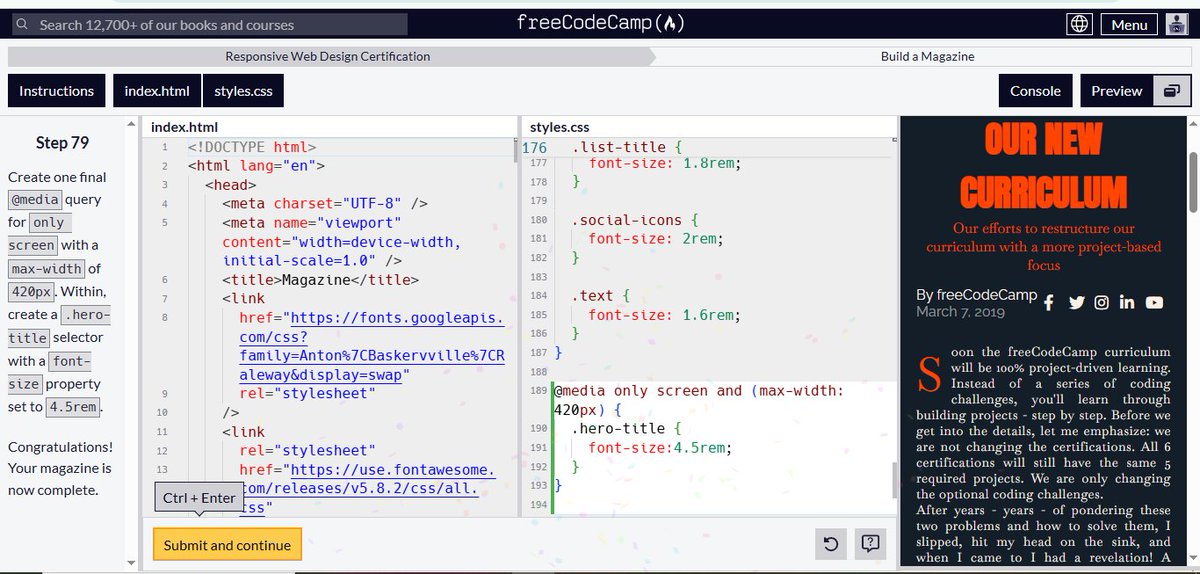Click the Instagram icon in preview
This screenshot has width=1200, height=574.
tap(1101, 302)
